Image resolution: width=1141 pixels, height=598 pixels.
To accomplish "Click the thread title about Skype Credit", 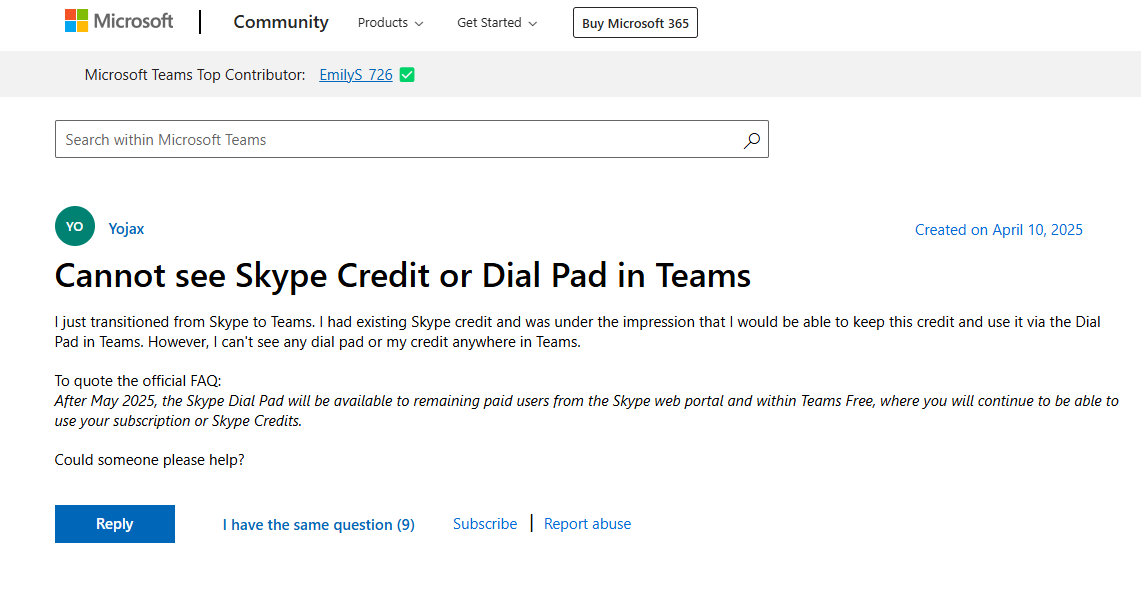I will (402, 276).
